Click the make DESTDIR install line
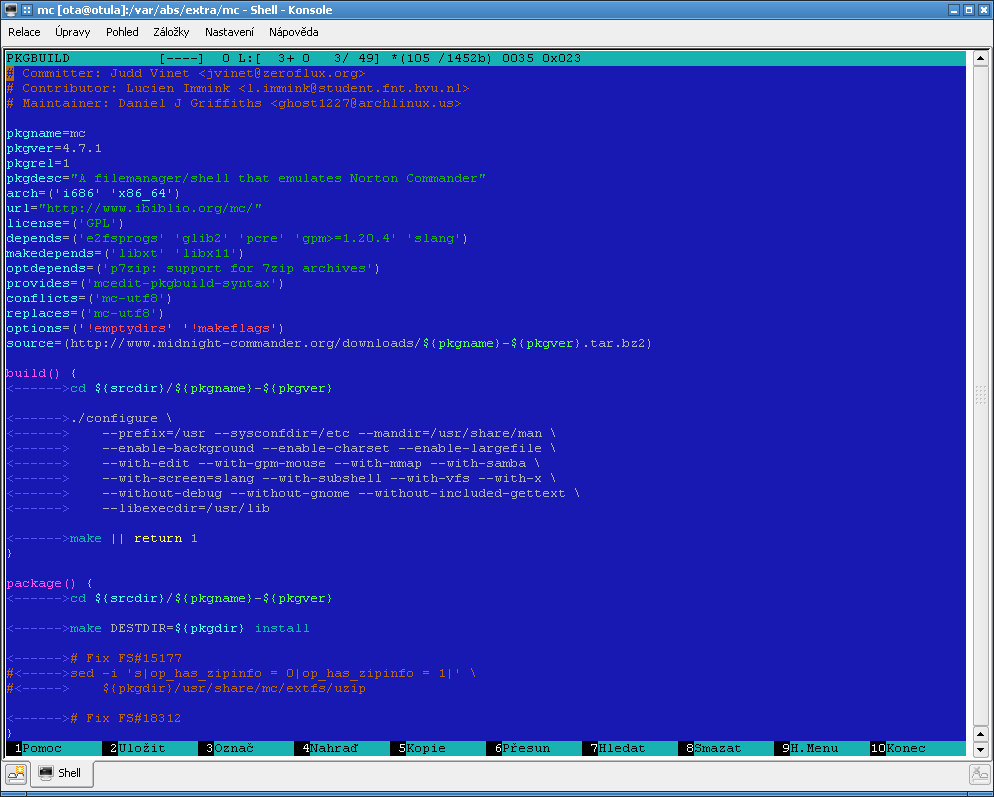Image resolution: width=994 pixels, height=797 pixels. click(190, 628)
